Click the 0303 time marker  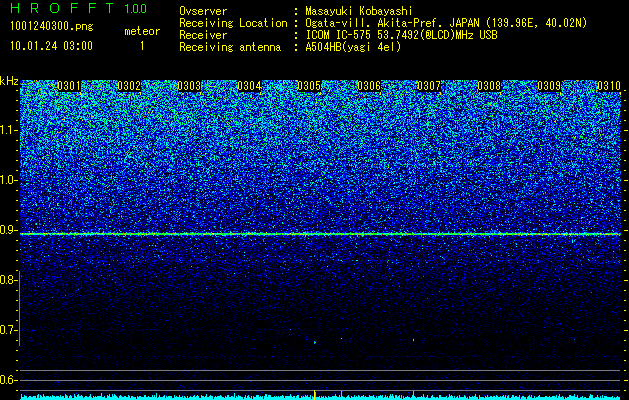coord(189,86)
